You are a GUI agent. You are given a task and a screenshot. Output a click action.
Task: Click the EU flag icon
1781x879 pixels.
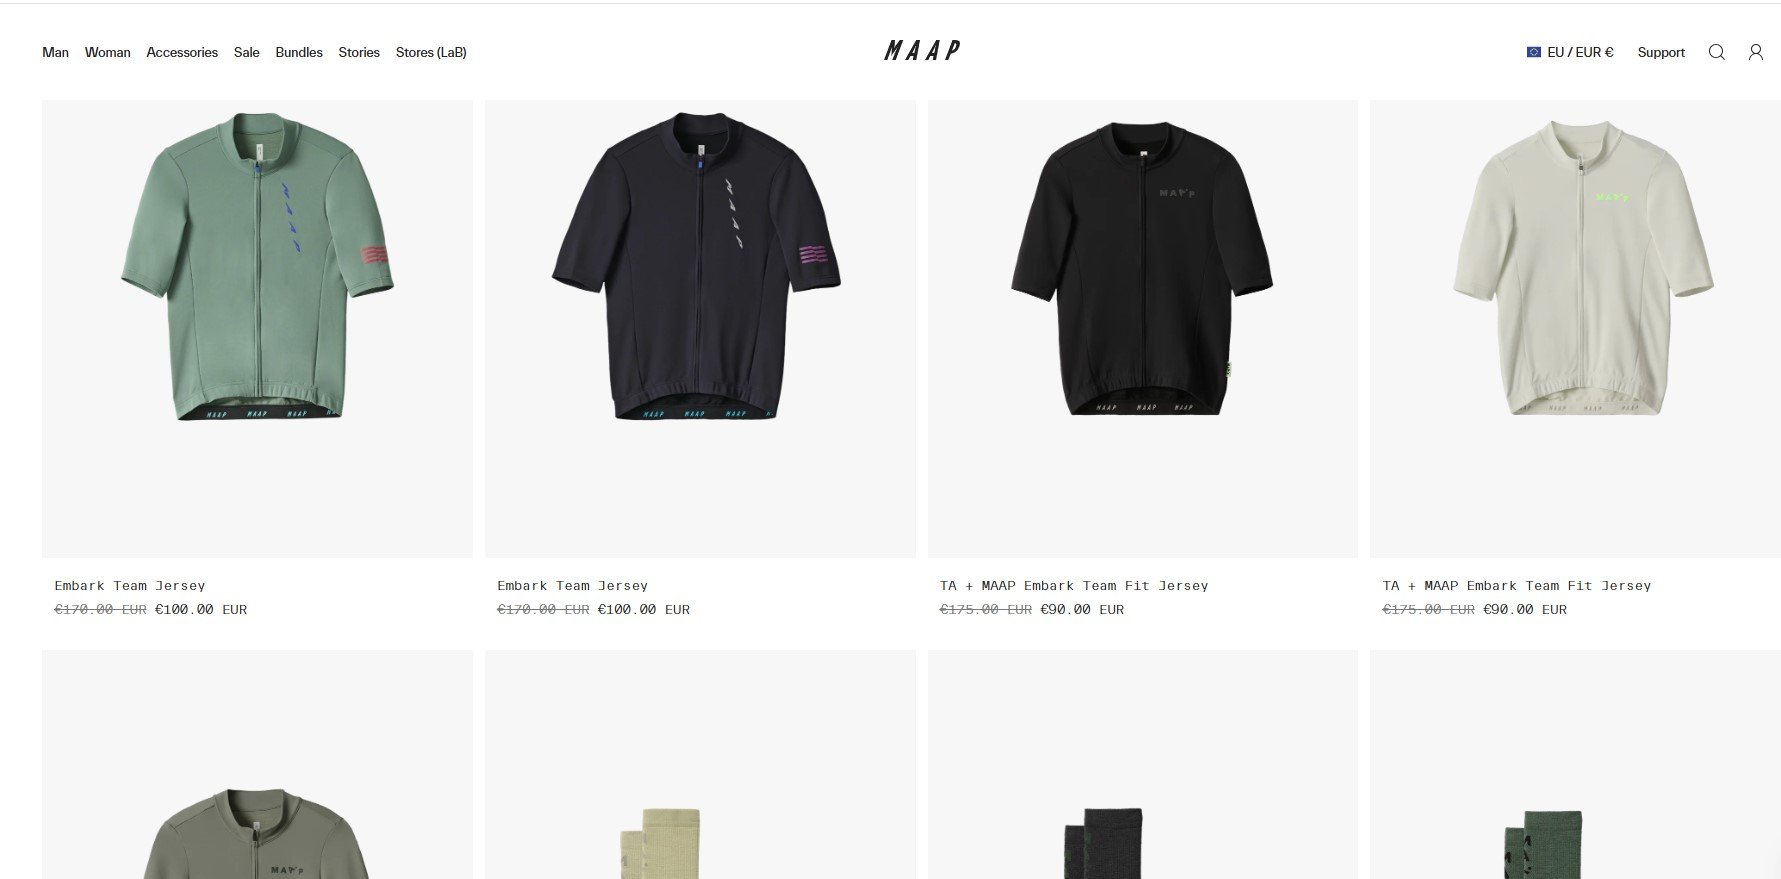pyautogui.click(x=1533, y=52)
